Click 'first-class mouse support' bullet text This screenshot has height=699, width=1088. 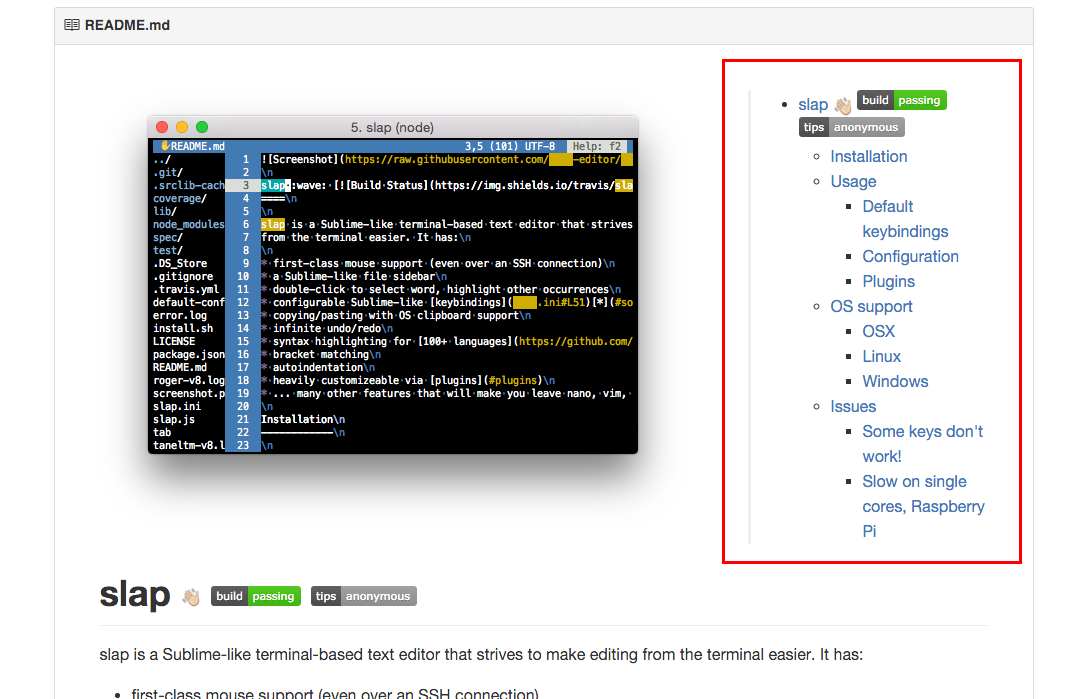(334, 693)
